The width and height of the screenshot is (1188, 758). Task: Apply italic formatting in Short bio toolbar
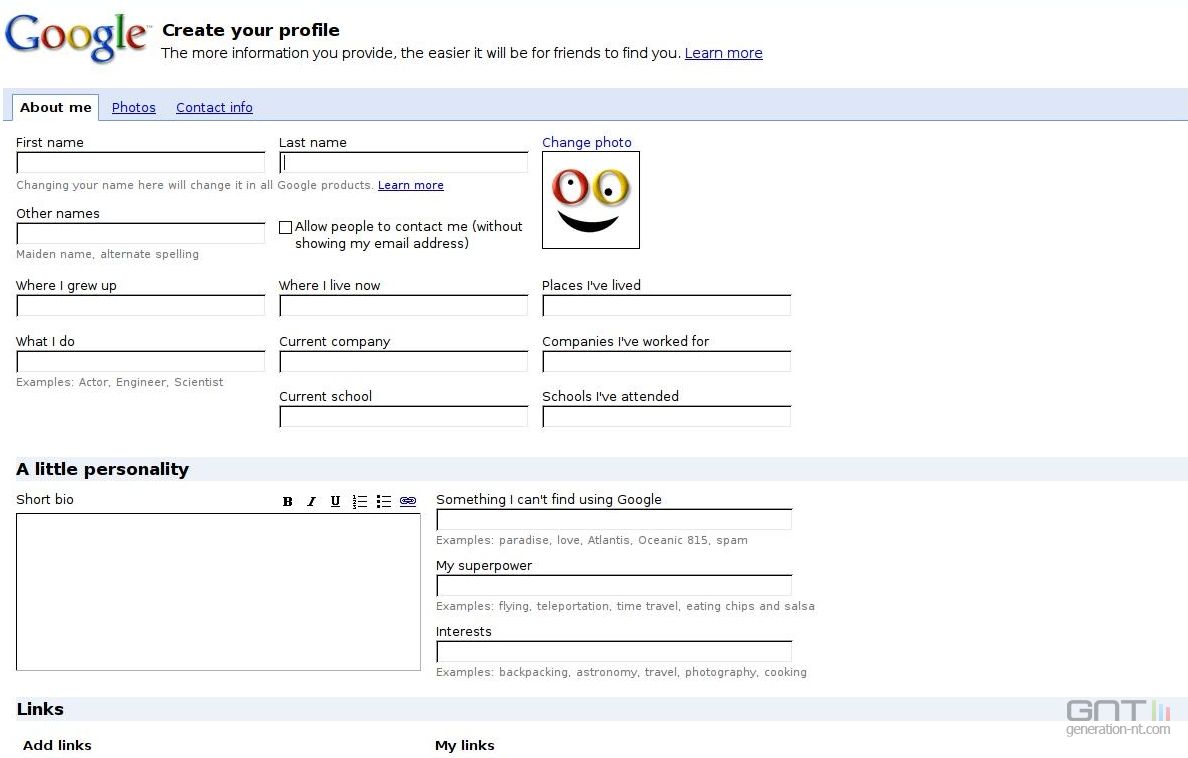tap(311, 502)
